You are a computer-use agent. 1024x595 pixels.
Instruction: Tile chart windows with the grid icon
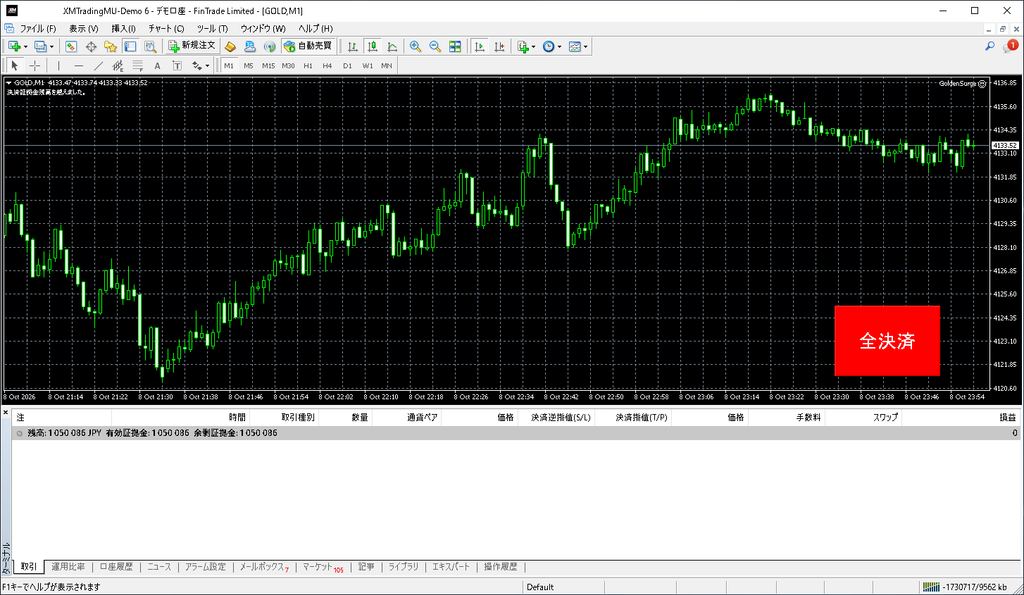pos(455,46)
